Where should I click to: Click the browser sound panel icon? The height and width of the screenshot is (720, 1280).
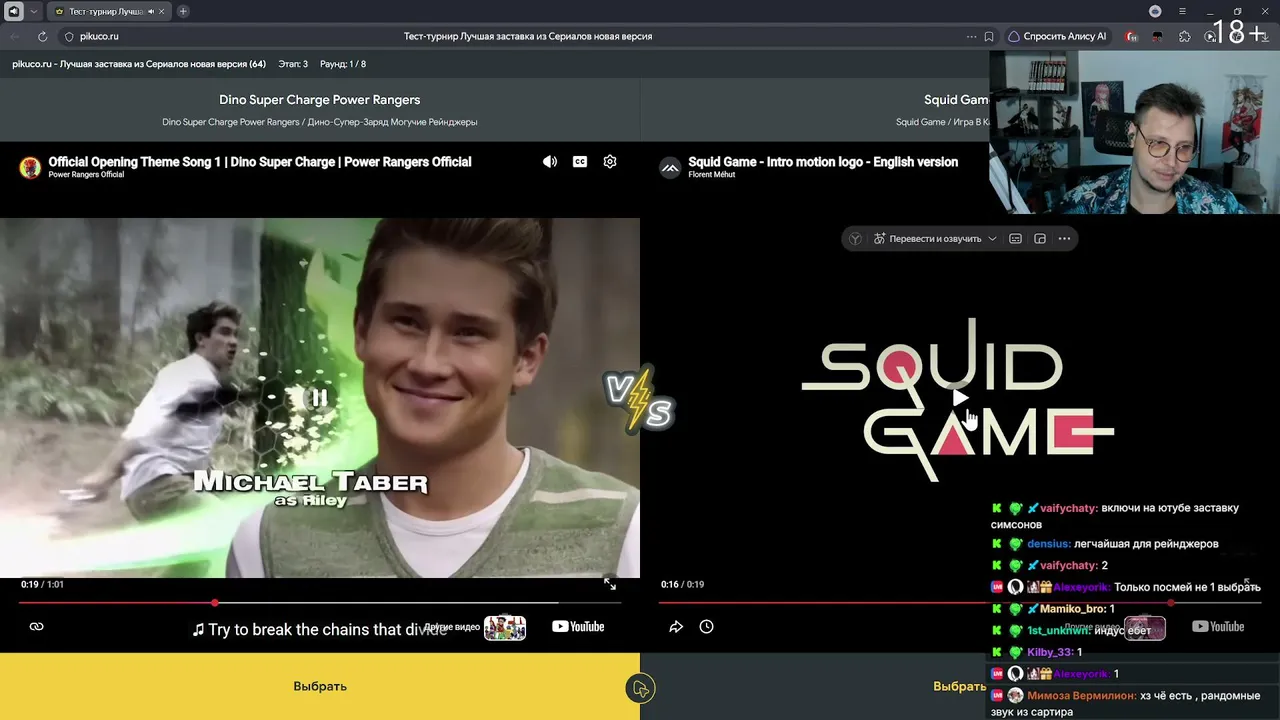(x=13, y=11)
